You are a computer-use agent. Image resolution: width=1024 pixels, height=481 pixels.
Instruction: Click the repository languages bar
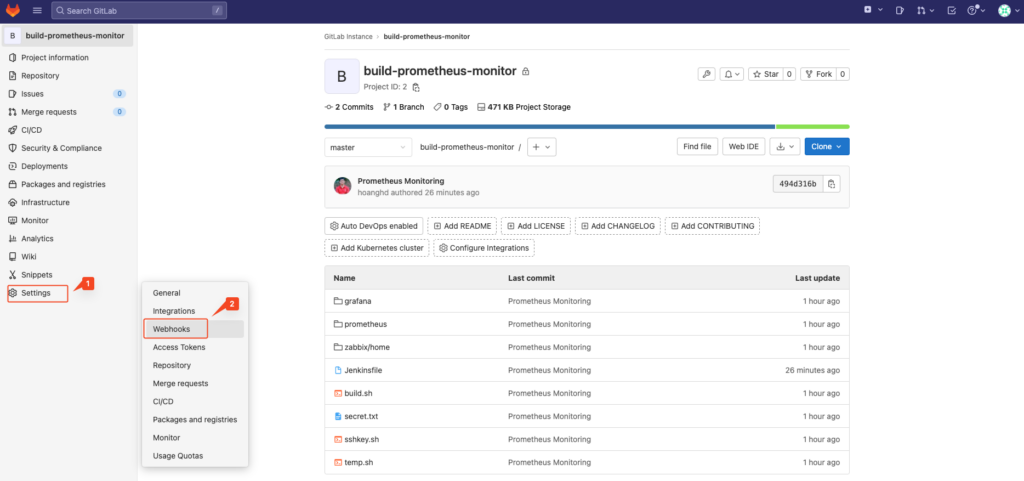point(586,126)
